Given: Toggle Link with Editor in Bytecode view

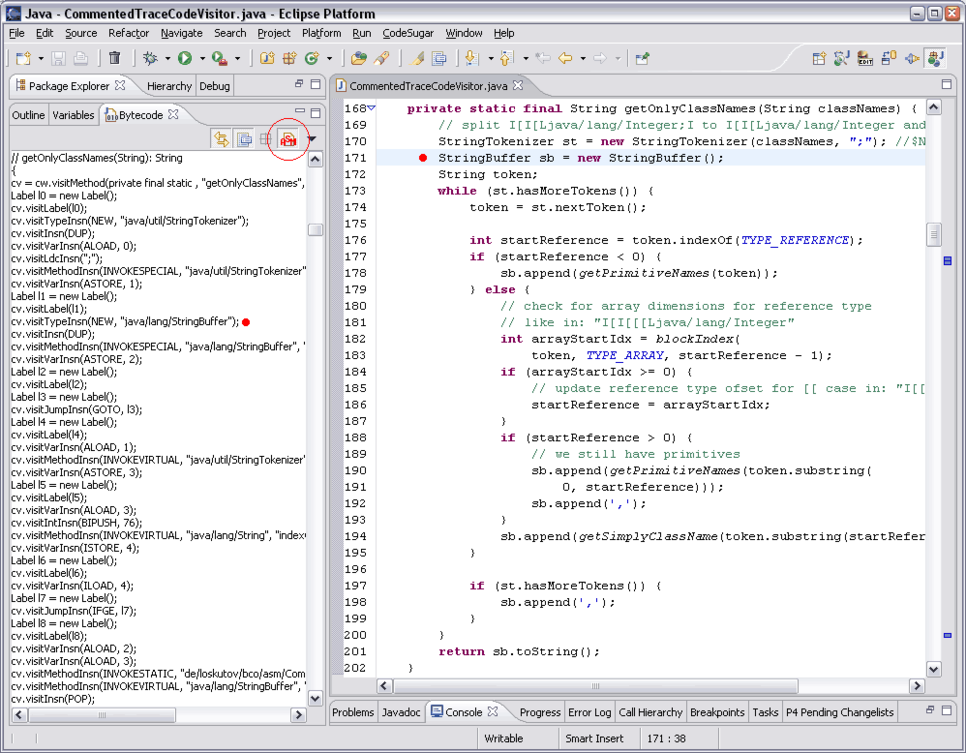Looking at the screenshot, I should click(221, 139).
